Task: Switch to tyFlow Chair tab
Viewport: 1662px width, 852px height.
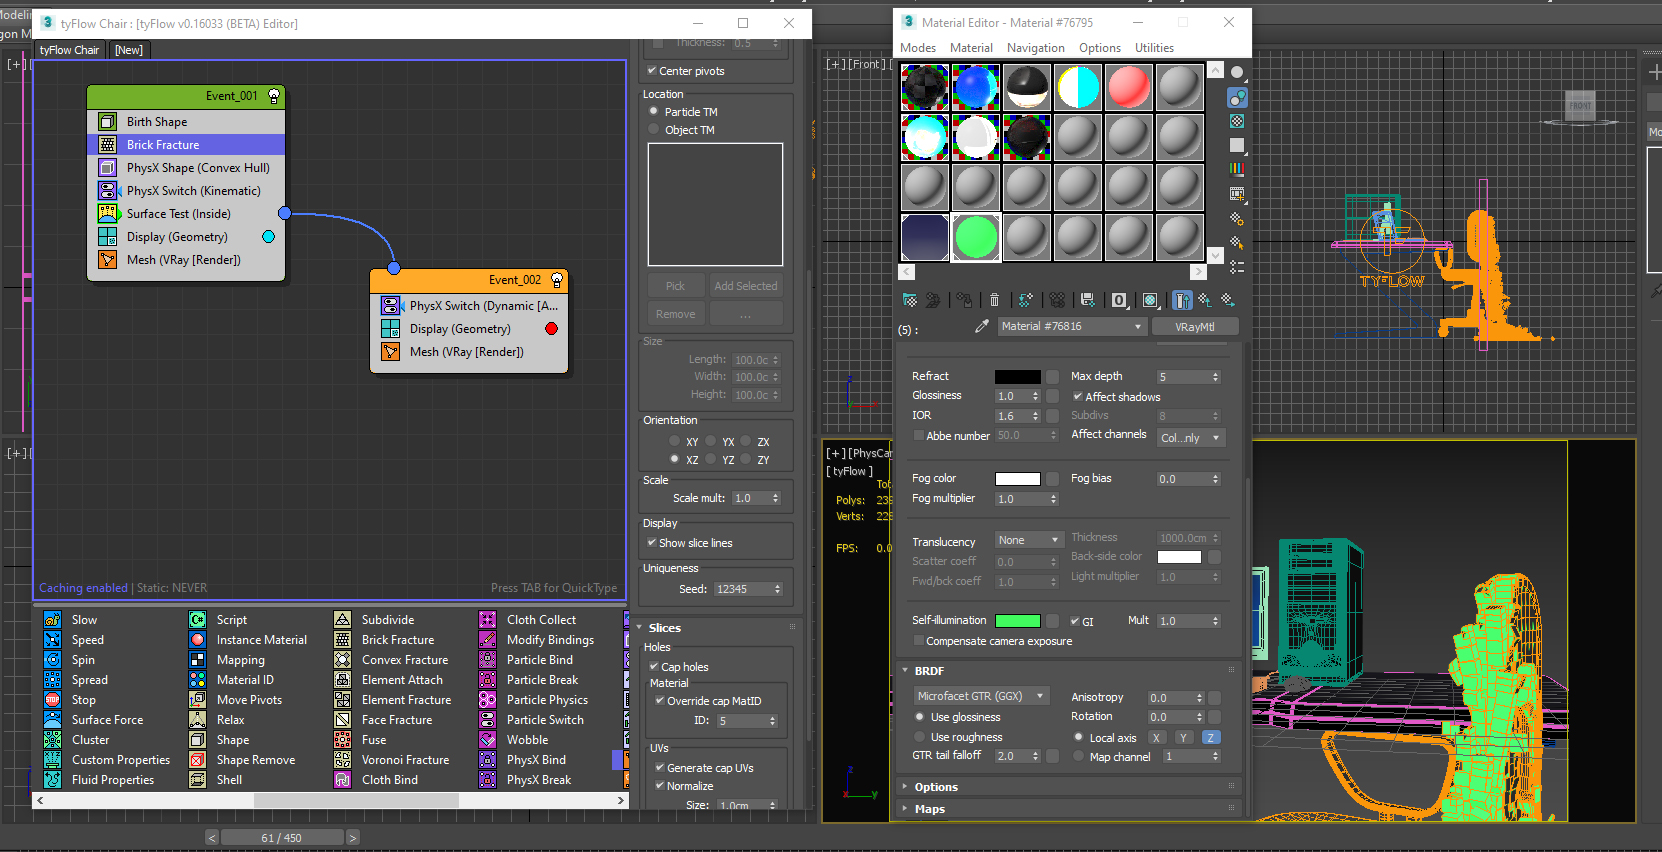Action: coord(70,50)
